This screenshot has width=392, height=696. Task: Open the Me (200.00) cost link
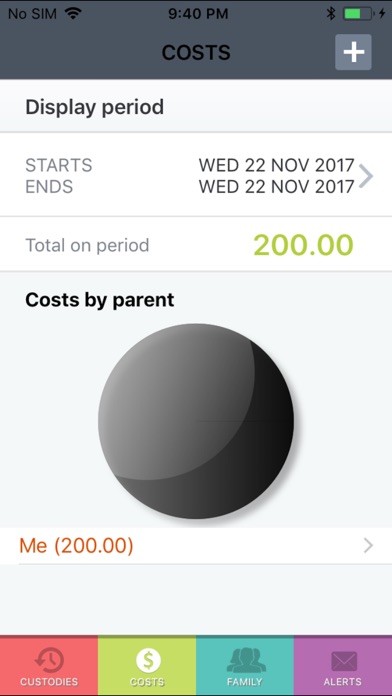click(76, 546)
